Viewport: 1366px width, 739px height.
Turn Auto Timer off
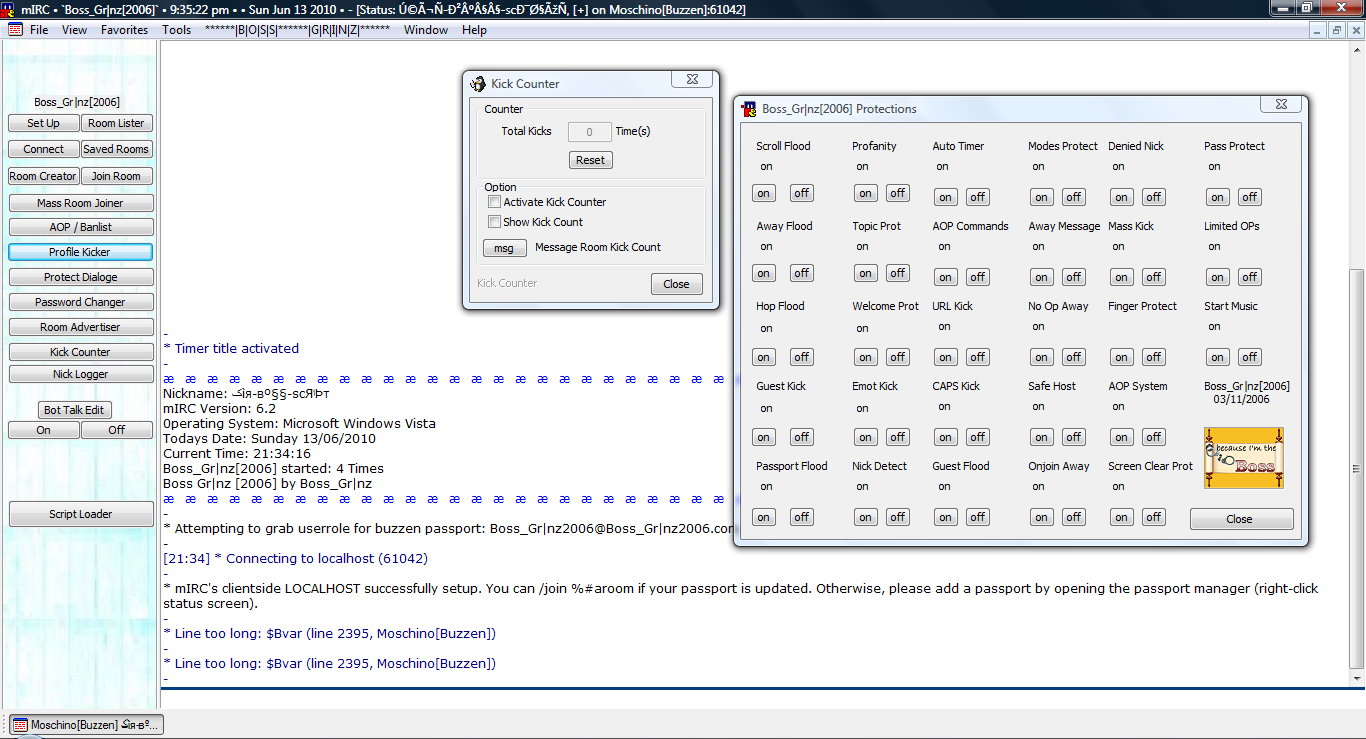(x=978, y=197)
